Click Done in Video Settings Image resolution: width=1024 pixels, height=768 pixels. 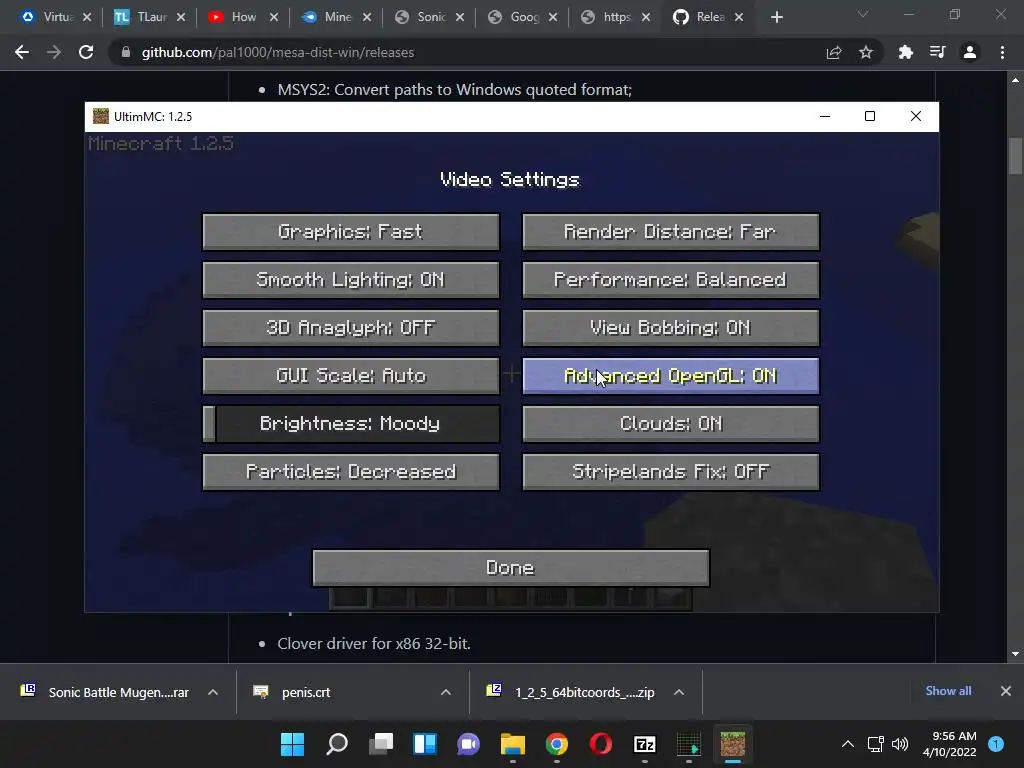(x=511, y=568)
